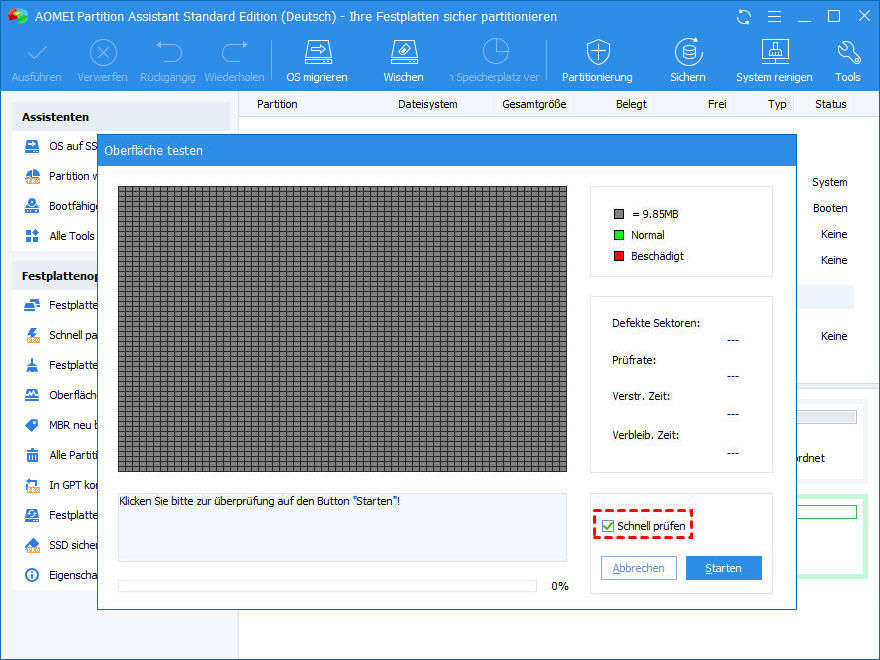The height and width of the screenshot is (660, 880).
Task: Click the Wiederholen redo icon
Action: [x=235, y=52]
